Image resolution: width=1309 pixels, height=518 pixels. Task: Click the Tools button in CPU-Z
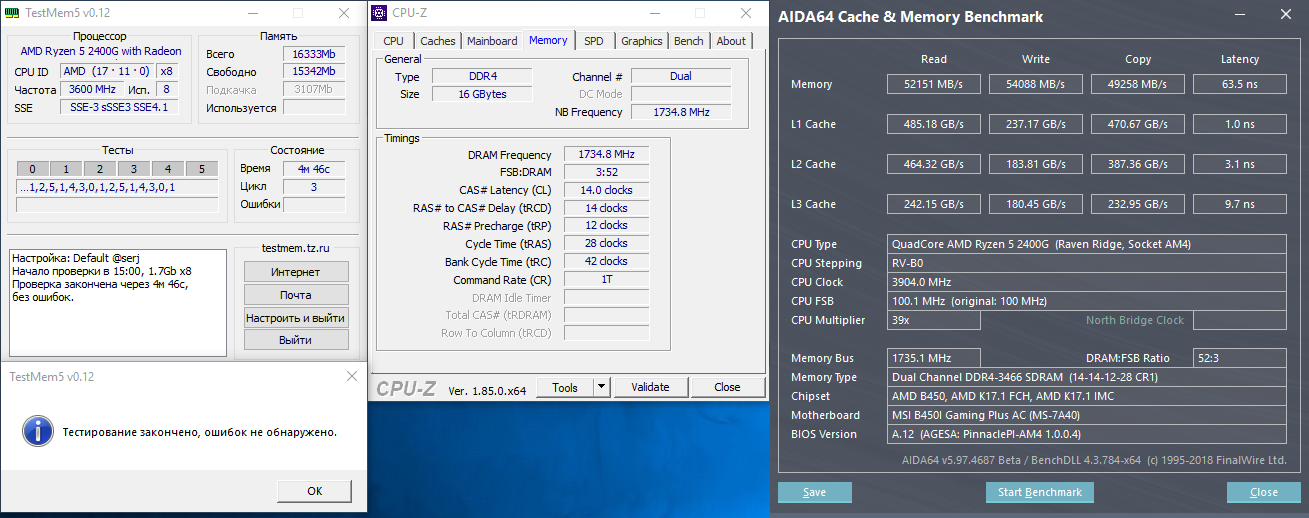[565, 387]
